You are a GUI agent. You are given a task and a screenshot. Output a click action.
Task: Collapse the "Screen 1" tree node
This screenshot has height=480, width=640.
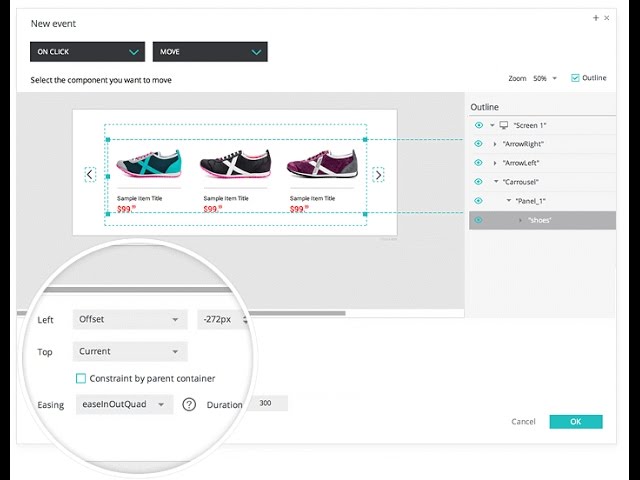coord(492,125)
